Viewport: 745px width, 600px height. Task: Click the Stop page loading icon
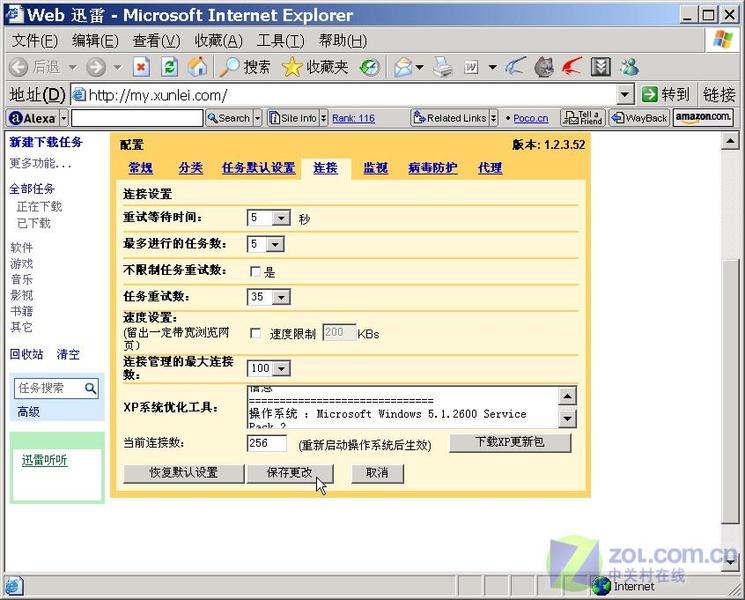coord(141,67)
